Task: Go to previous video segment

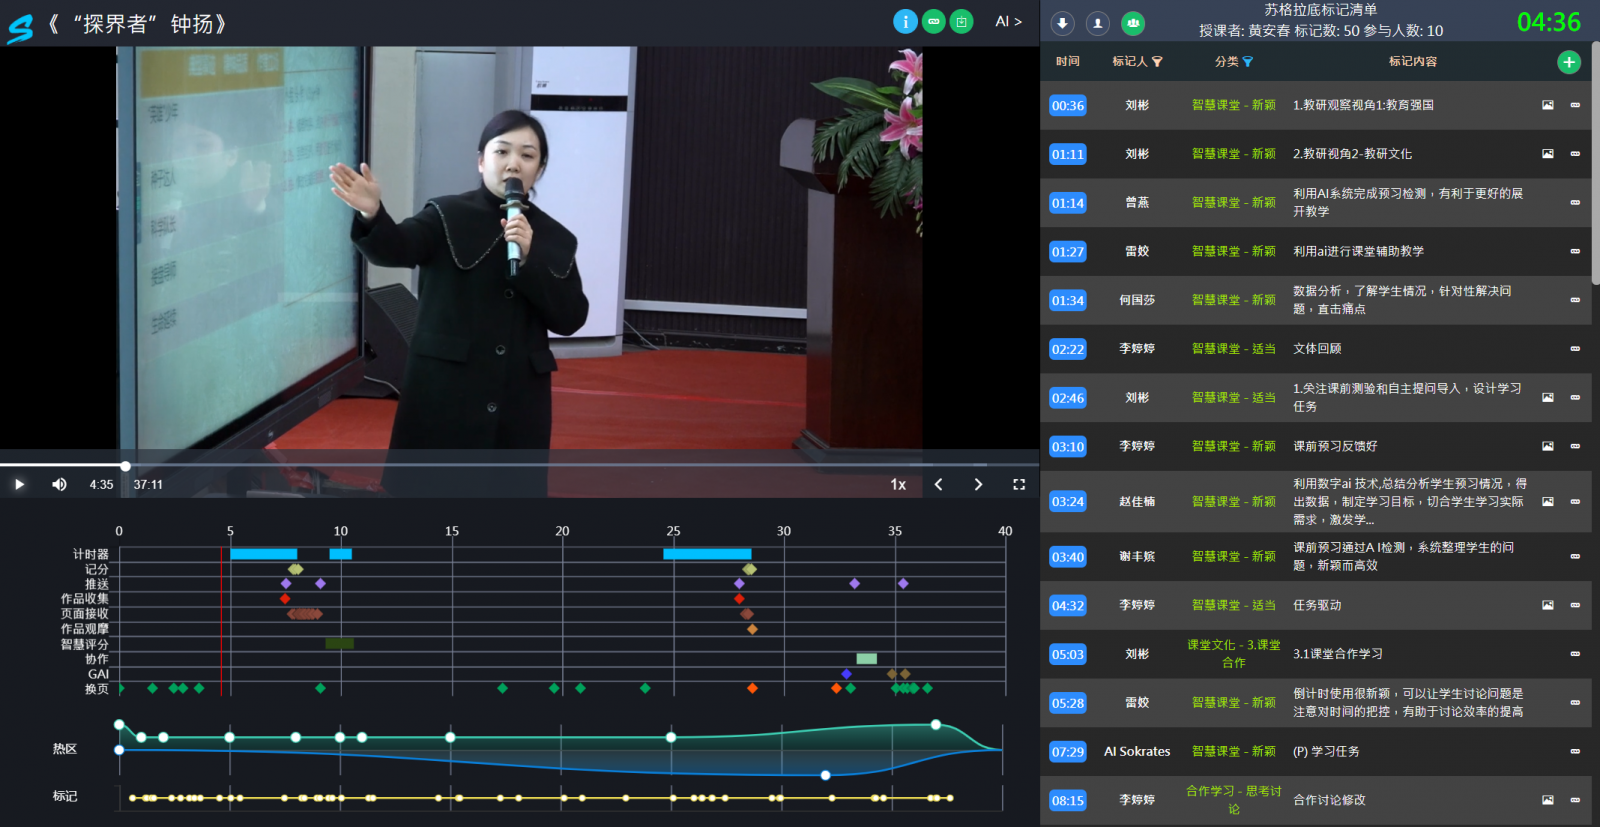Action: pyautogui.click(x=938, y=485)
